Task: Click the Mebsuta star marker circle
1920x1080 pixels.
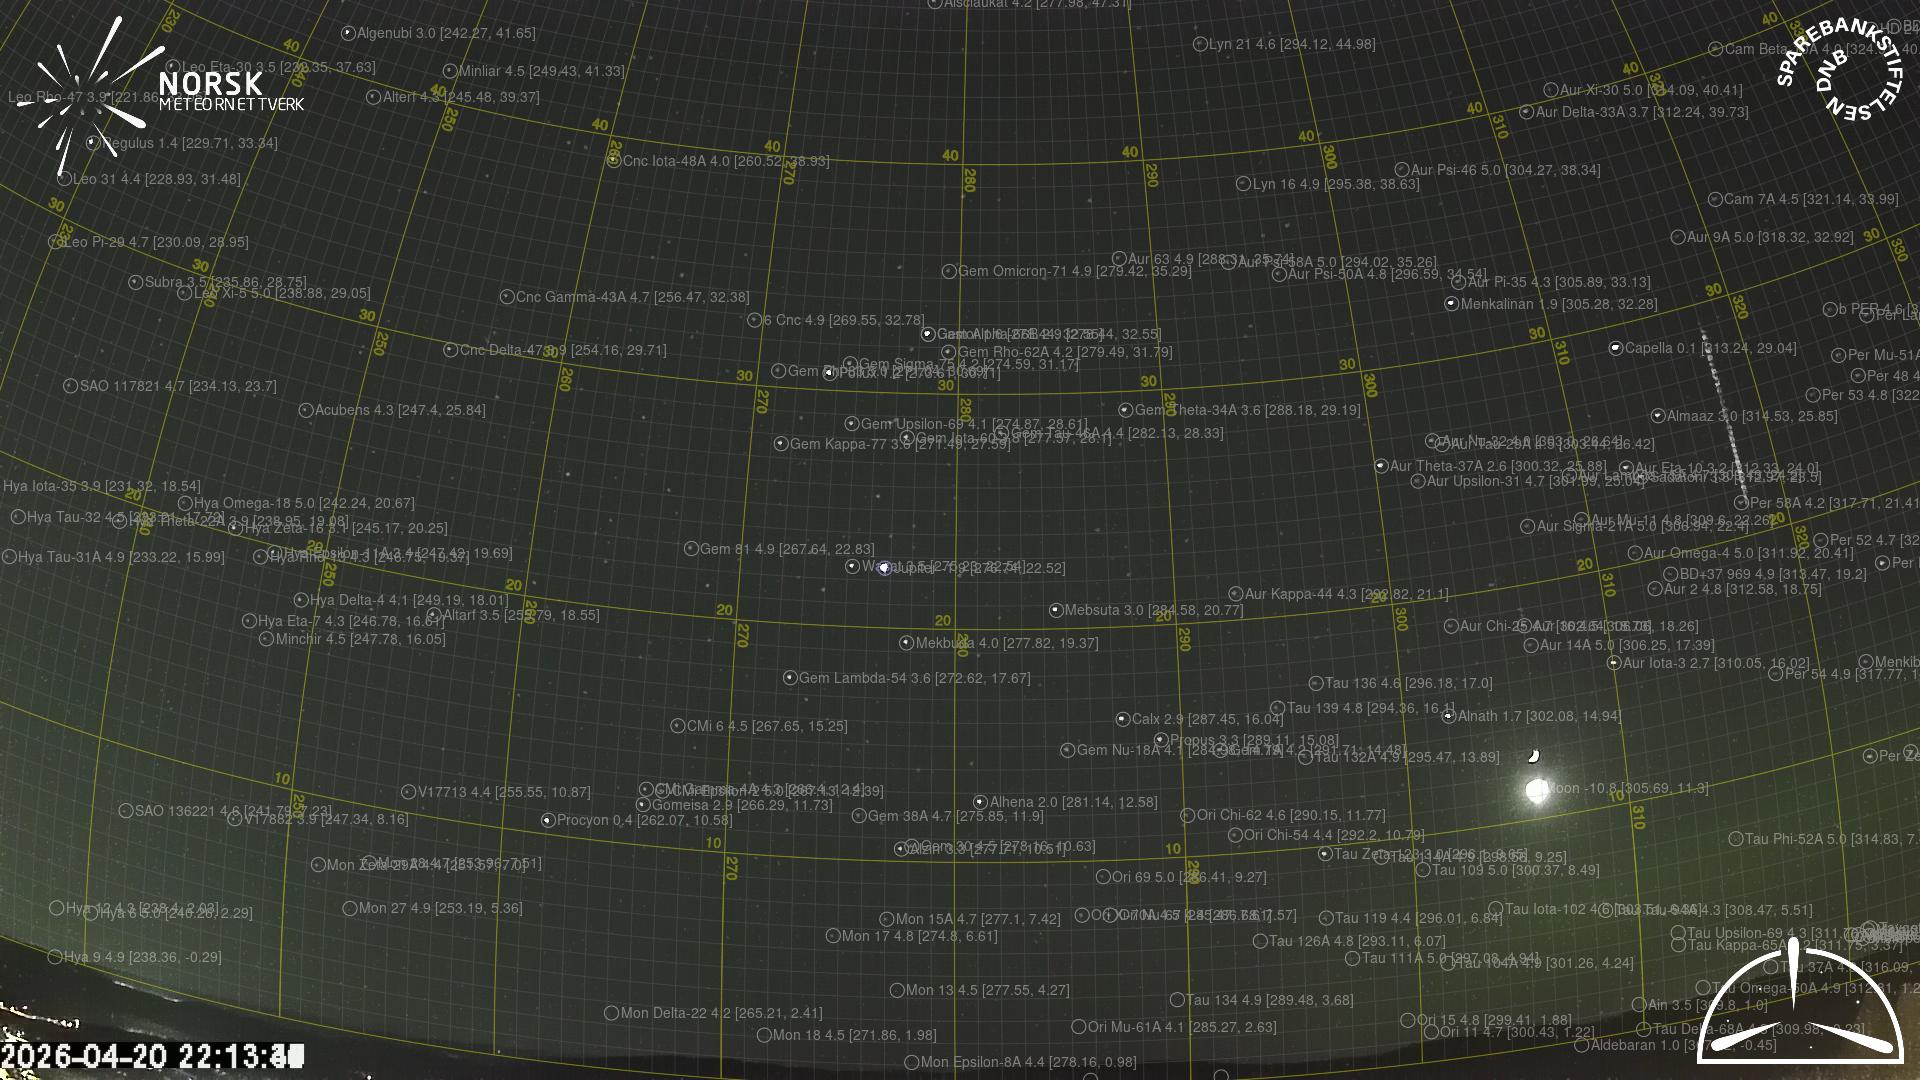Action: click(x=1055, y=610)
